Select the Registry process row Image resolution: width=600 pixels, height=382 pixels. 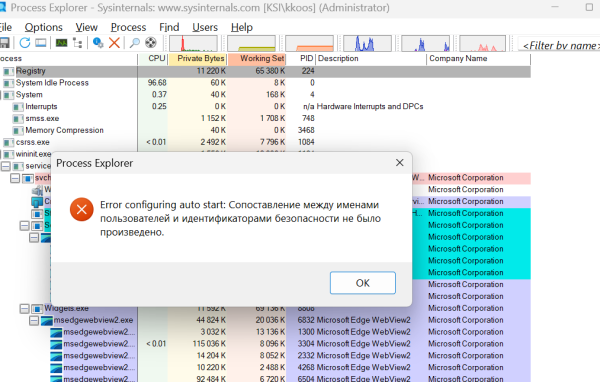265,71
